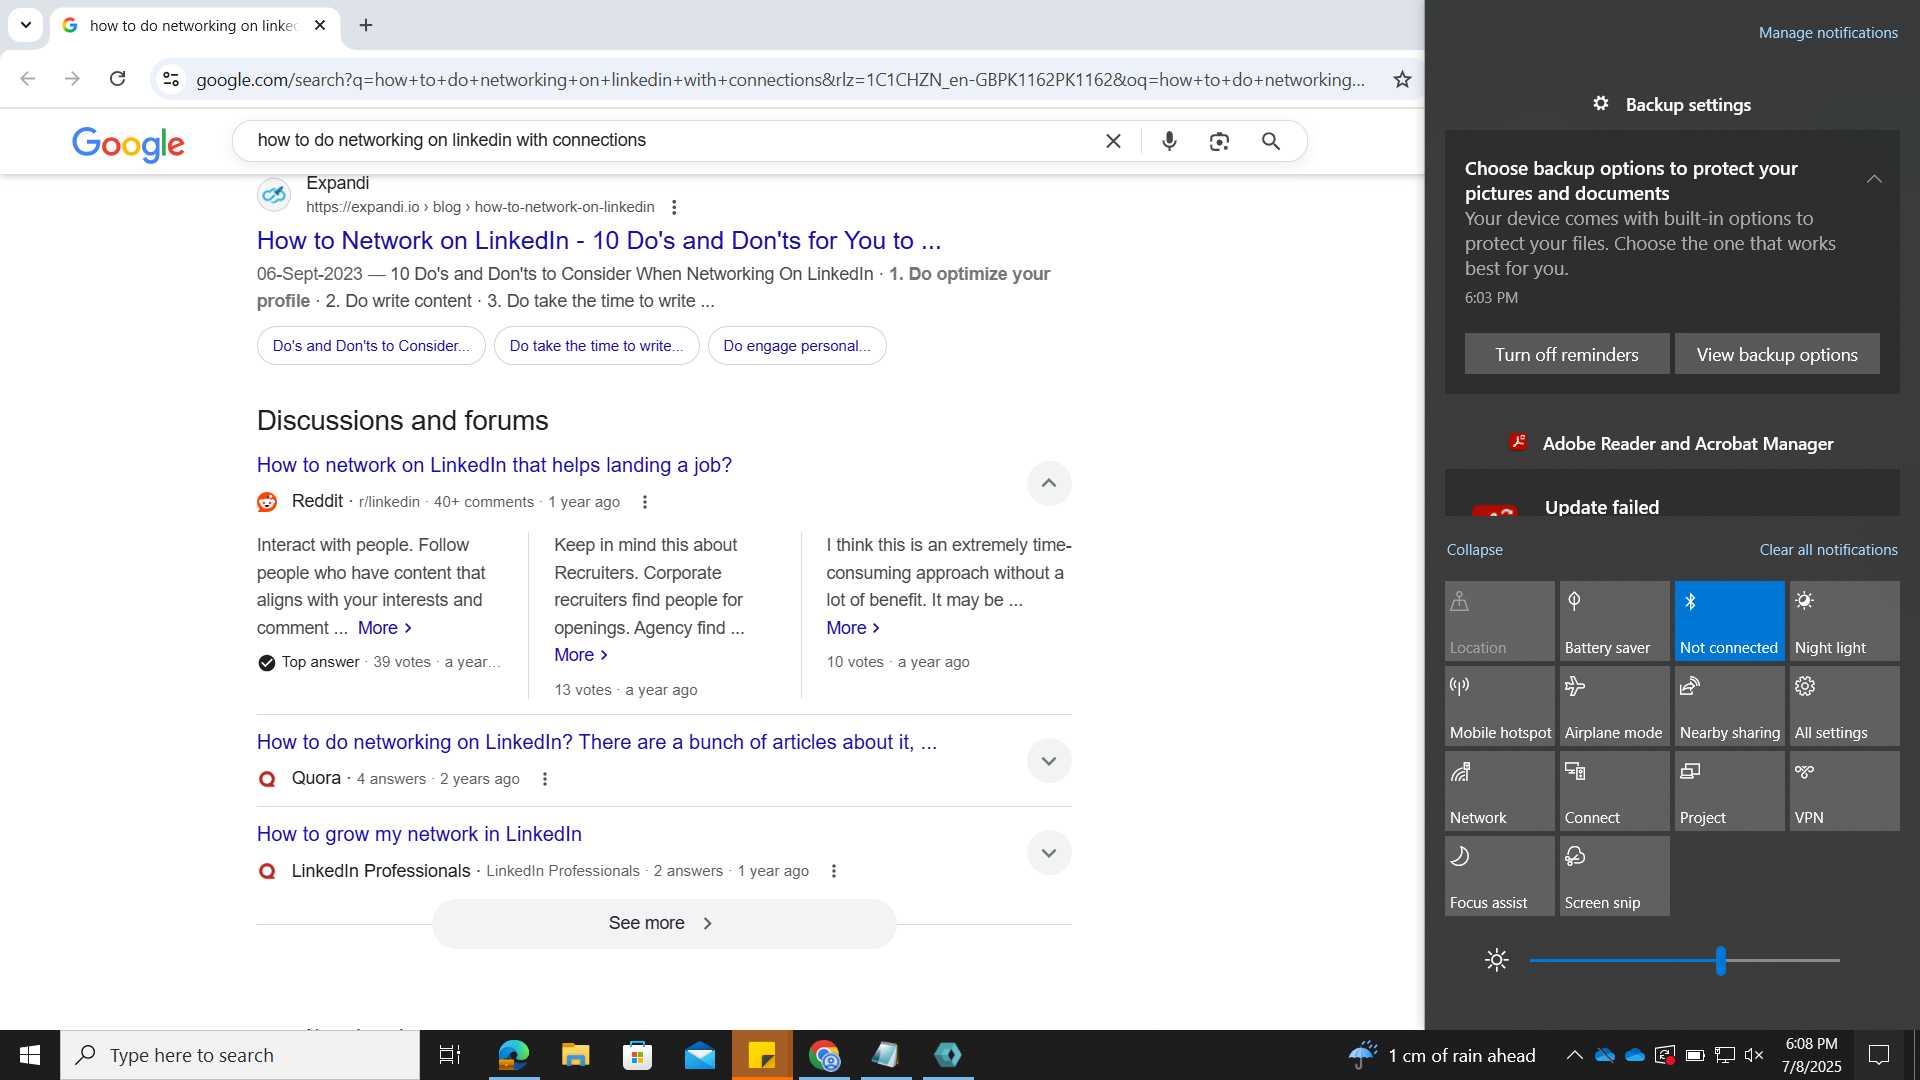Viewport: 1920px width, 1080px height.
Task: Open 'How to Network on LinkedIn' Expandi result
Action: click(x=598, y=241)
